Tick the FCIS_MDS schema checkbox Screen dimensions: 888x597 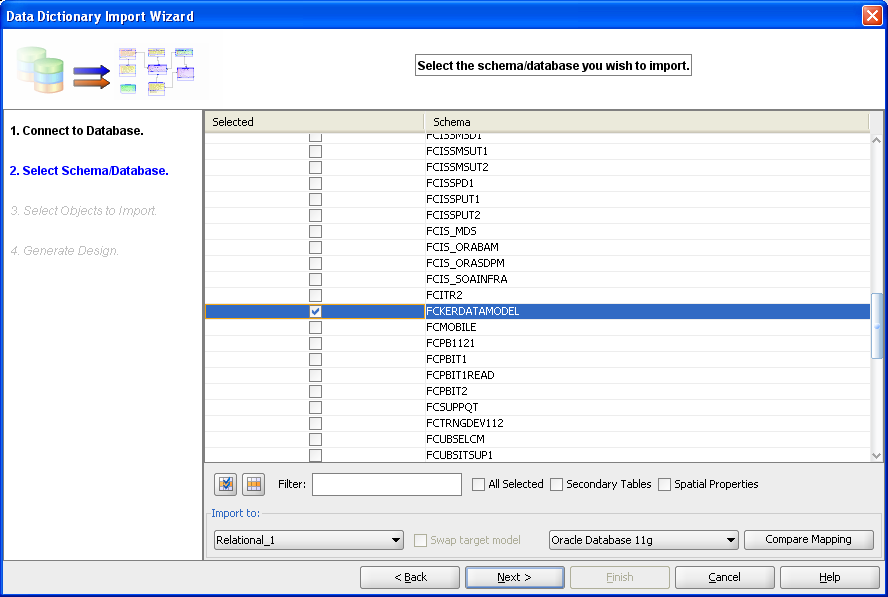click(315, 232)
